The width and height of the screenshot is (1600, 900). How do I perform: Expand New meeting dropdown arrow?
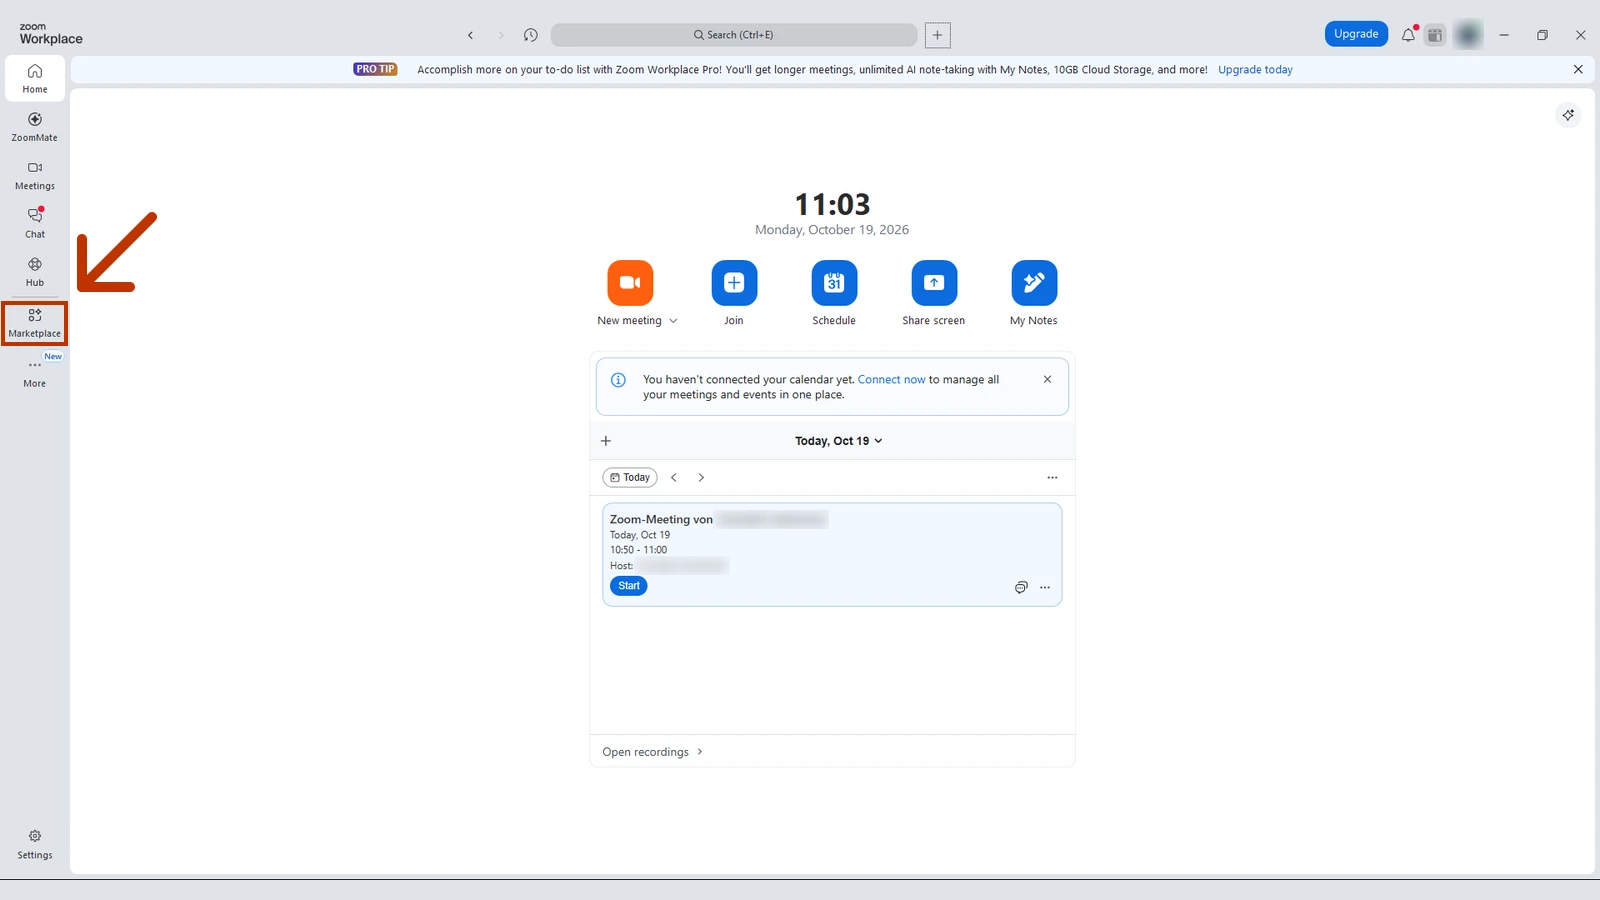point(673,321)
